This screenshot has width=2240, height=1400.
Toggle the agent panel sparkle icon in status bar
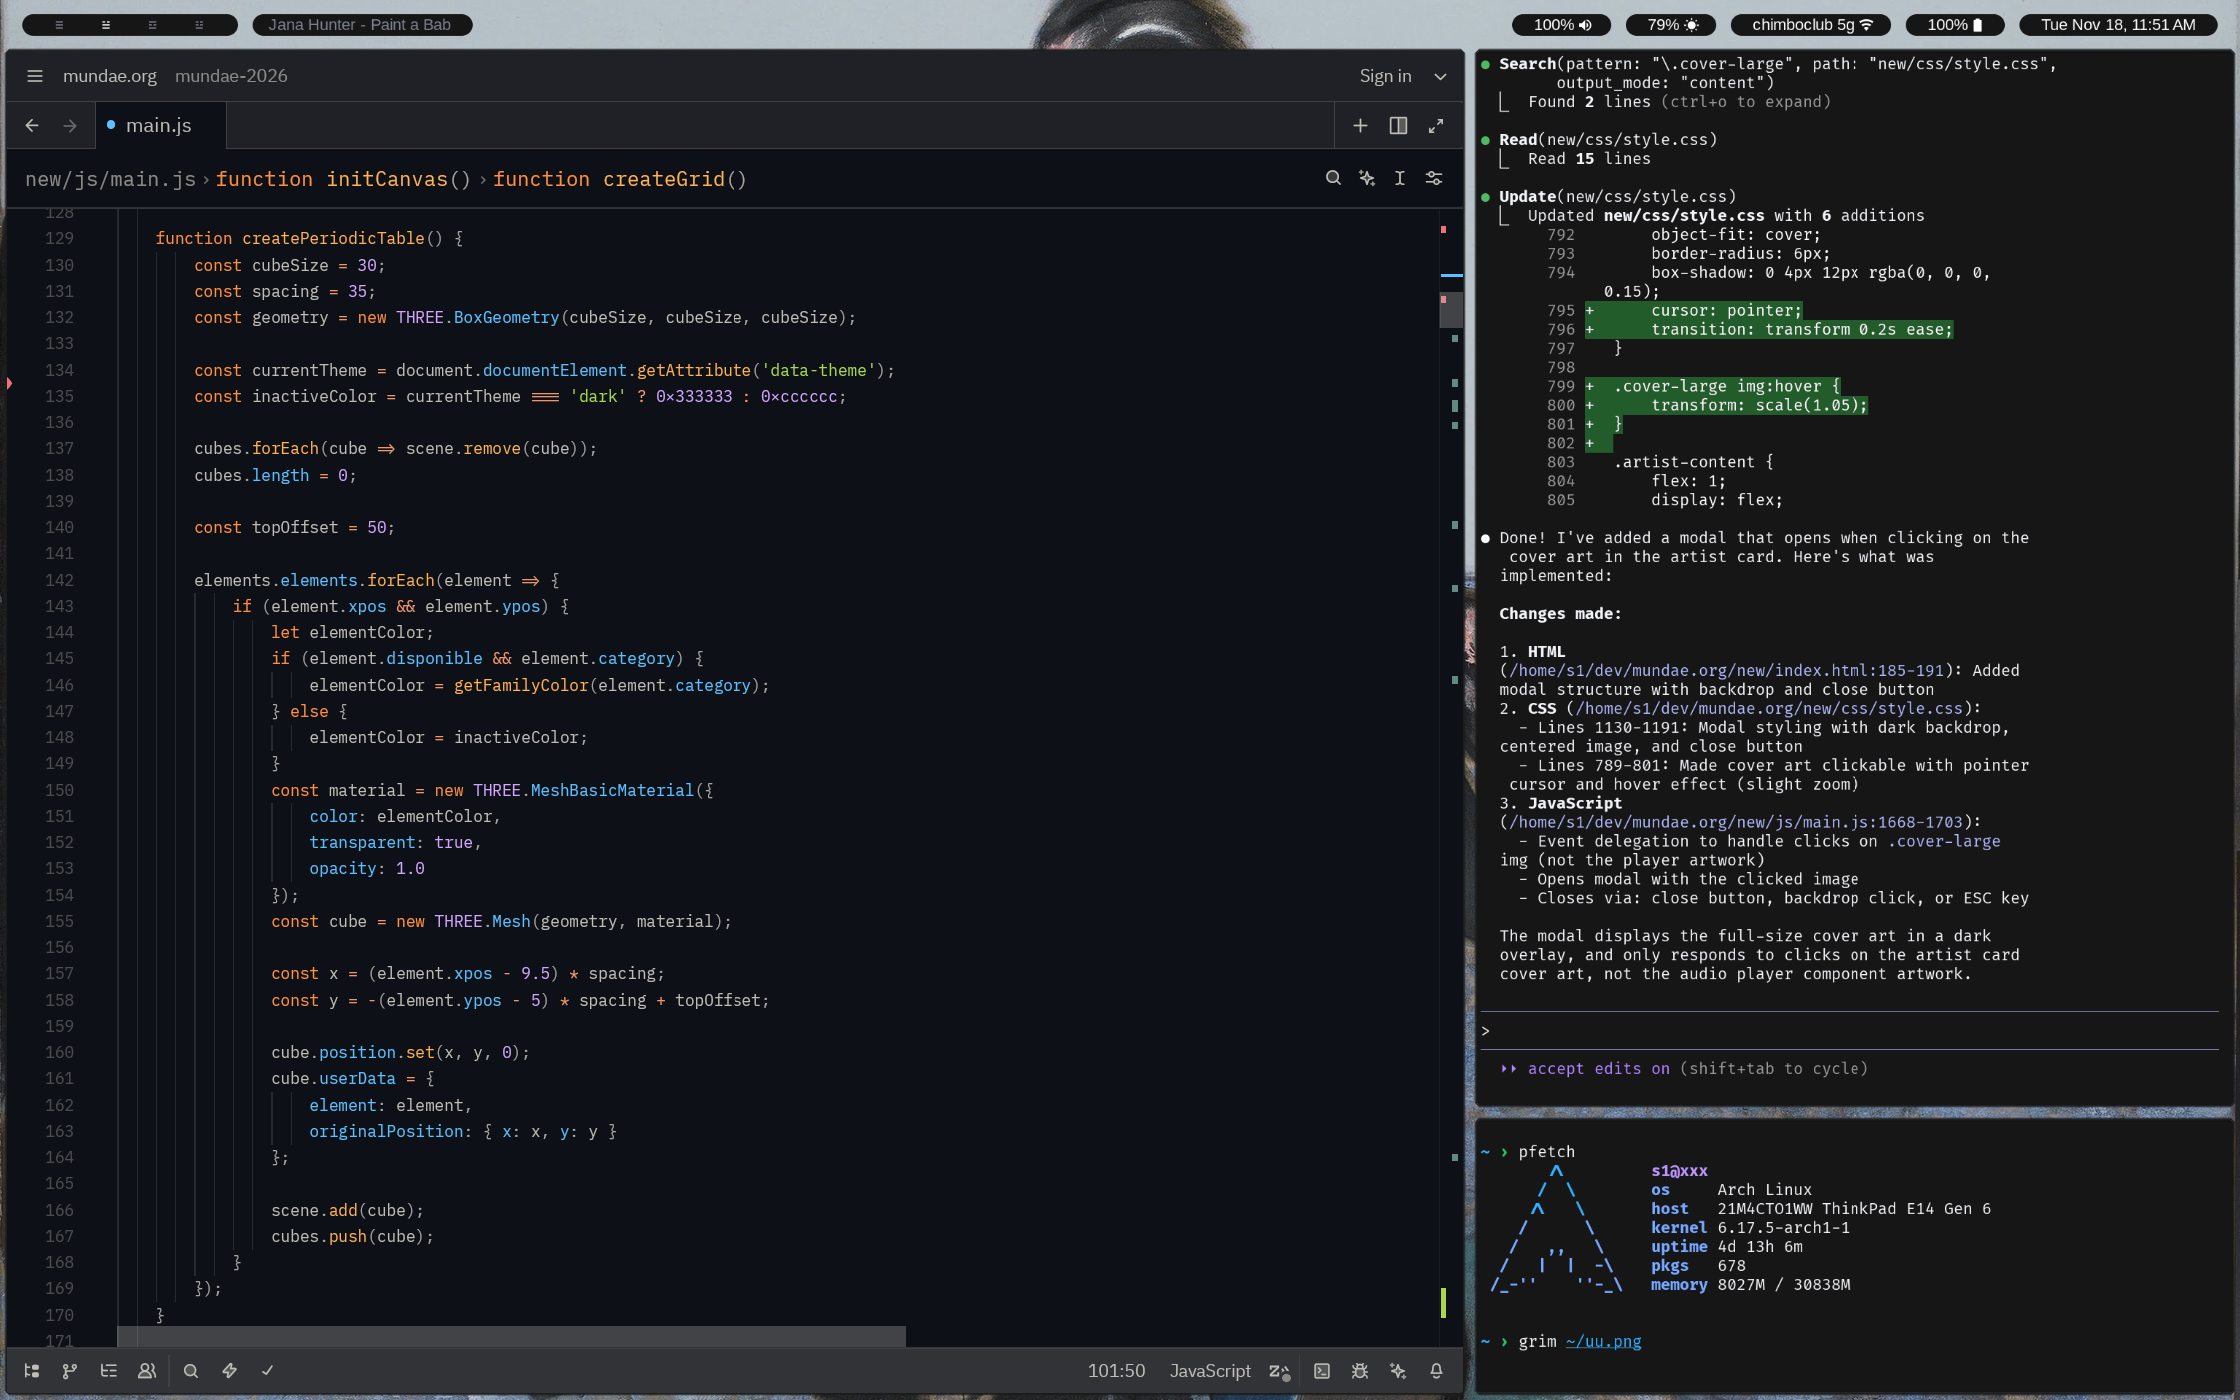click(1398, 1371)
